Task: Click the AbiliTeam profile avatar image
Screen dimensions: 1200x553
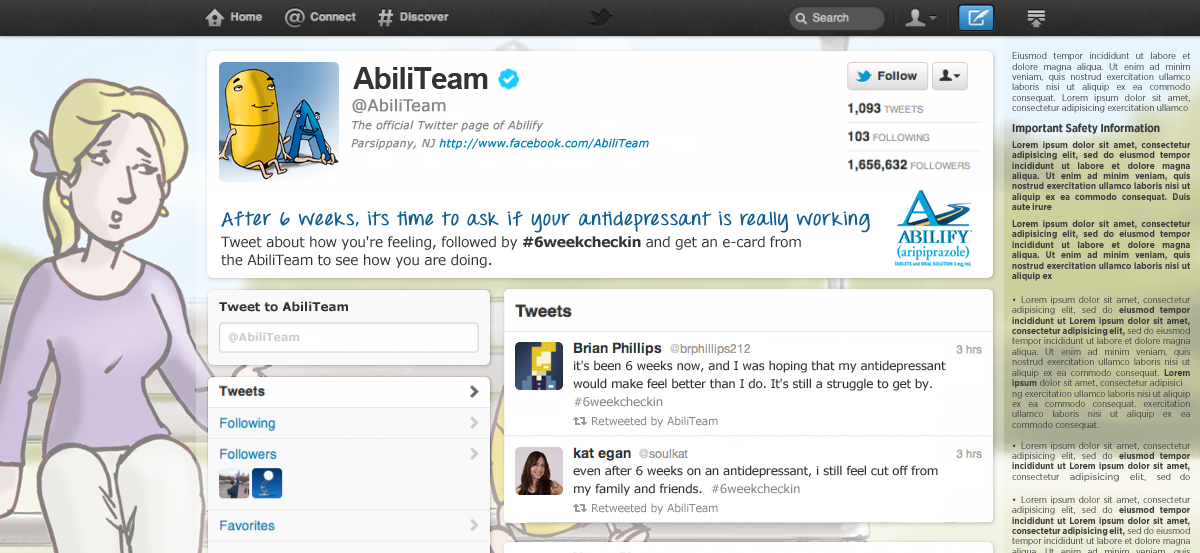Action: [279, 122]
